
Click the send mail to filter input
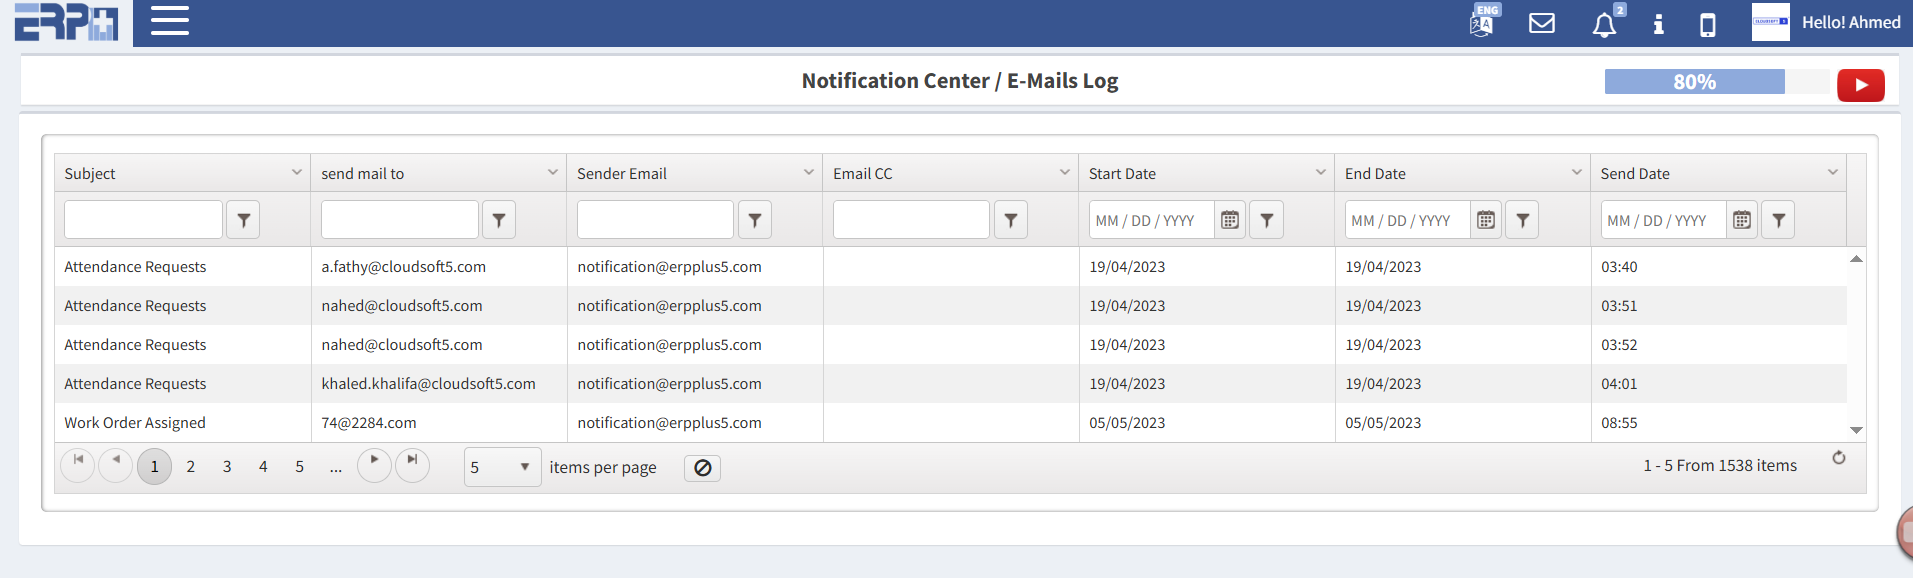399,220
